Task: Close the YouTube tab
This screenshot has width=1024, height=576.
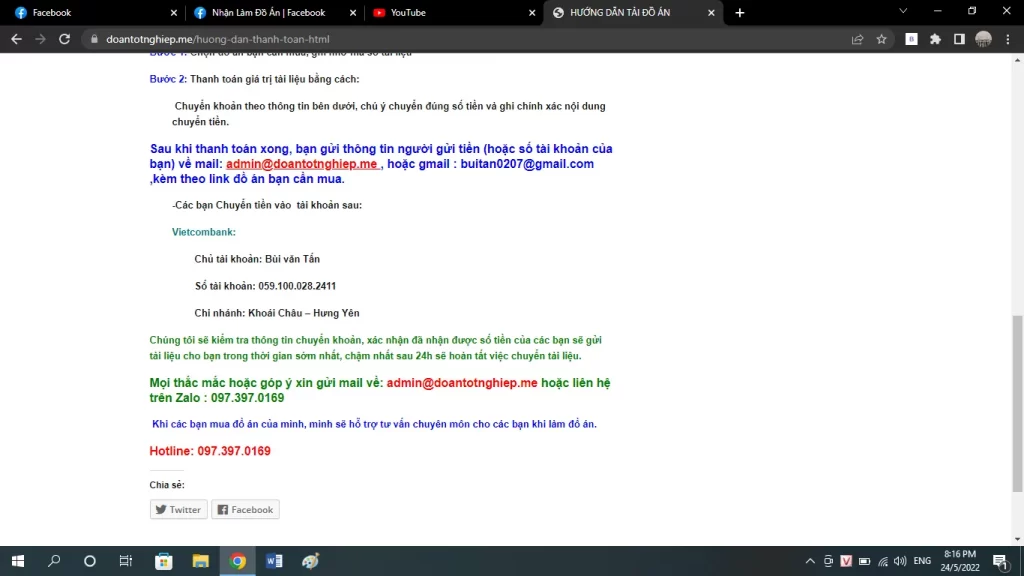Action: pos(530,13)
